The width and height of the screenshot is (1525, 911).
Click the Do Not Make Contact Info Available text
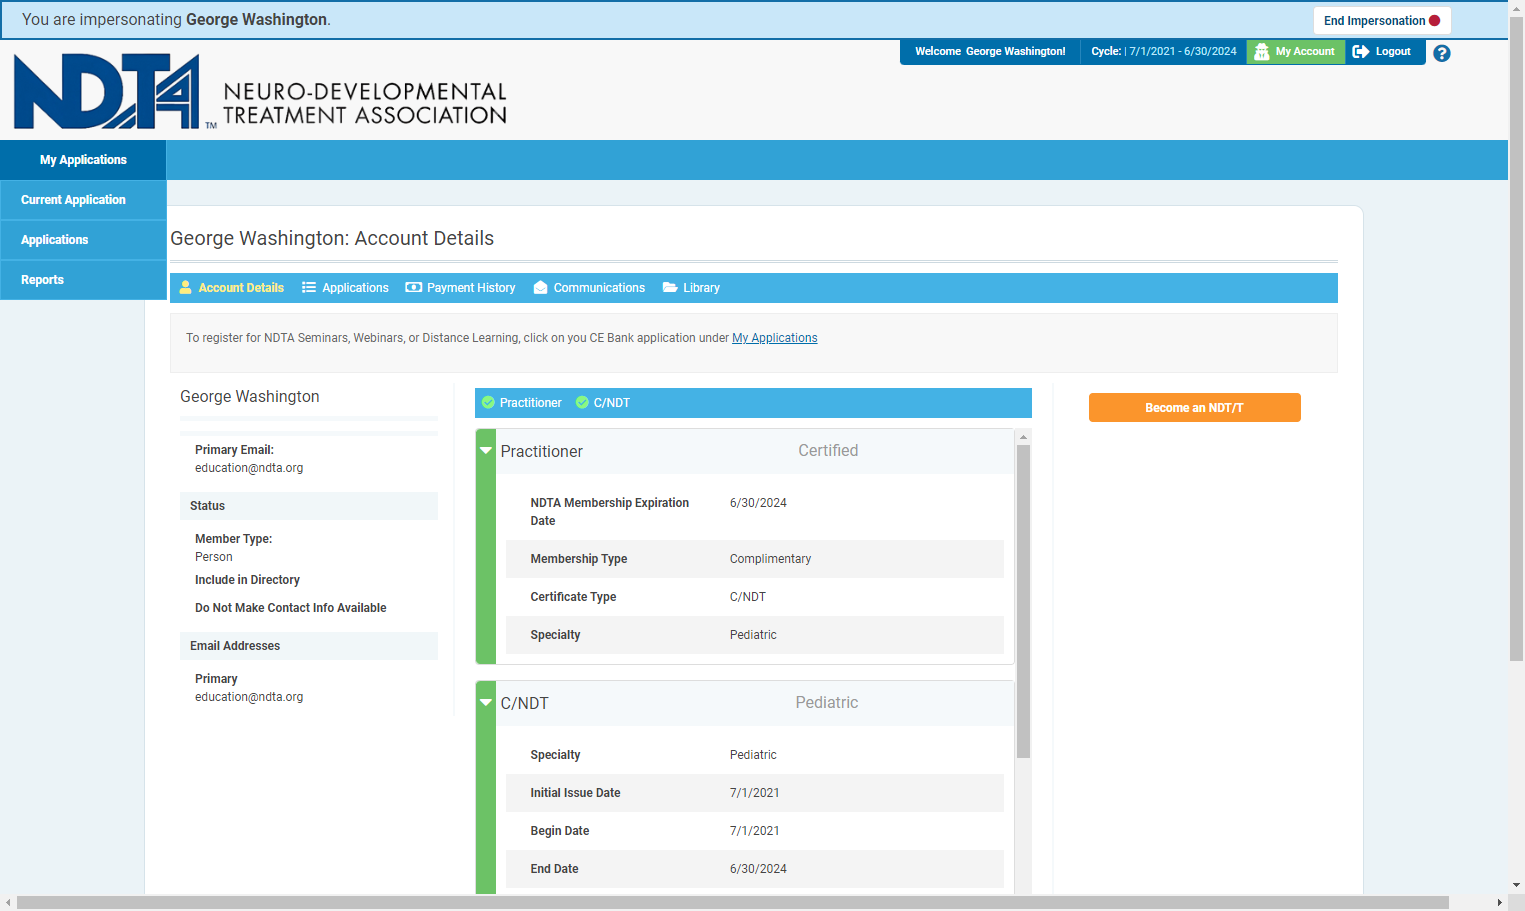(291, 608)
